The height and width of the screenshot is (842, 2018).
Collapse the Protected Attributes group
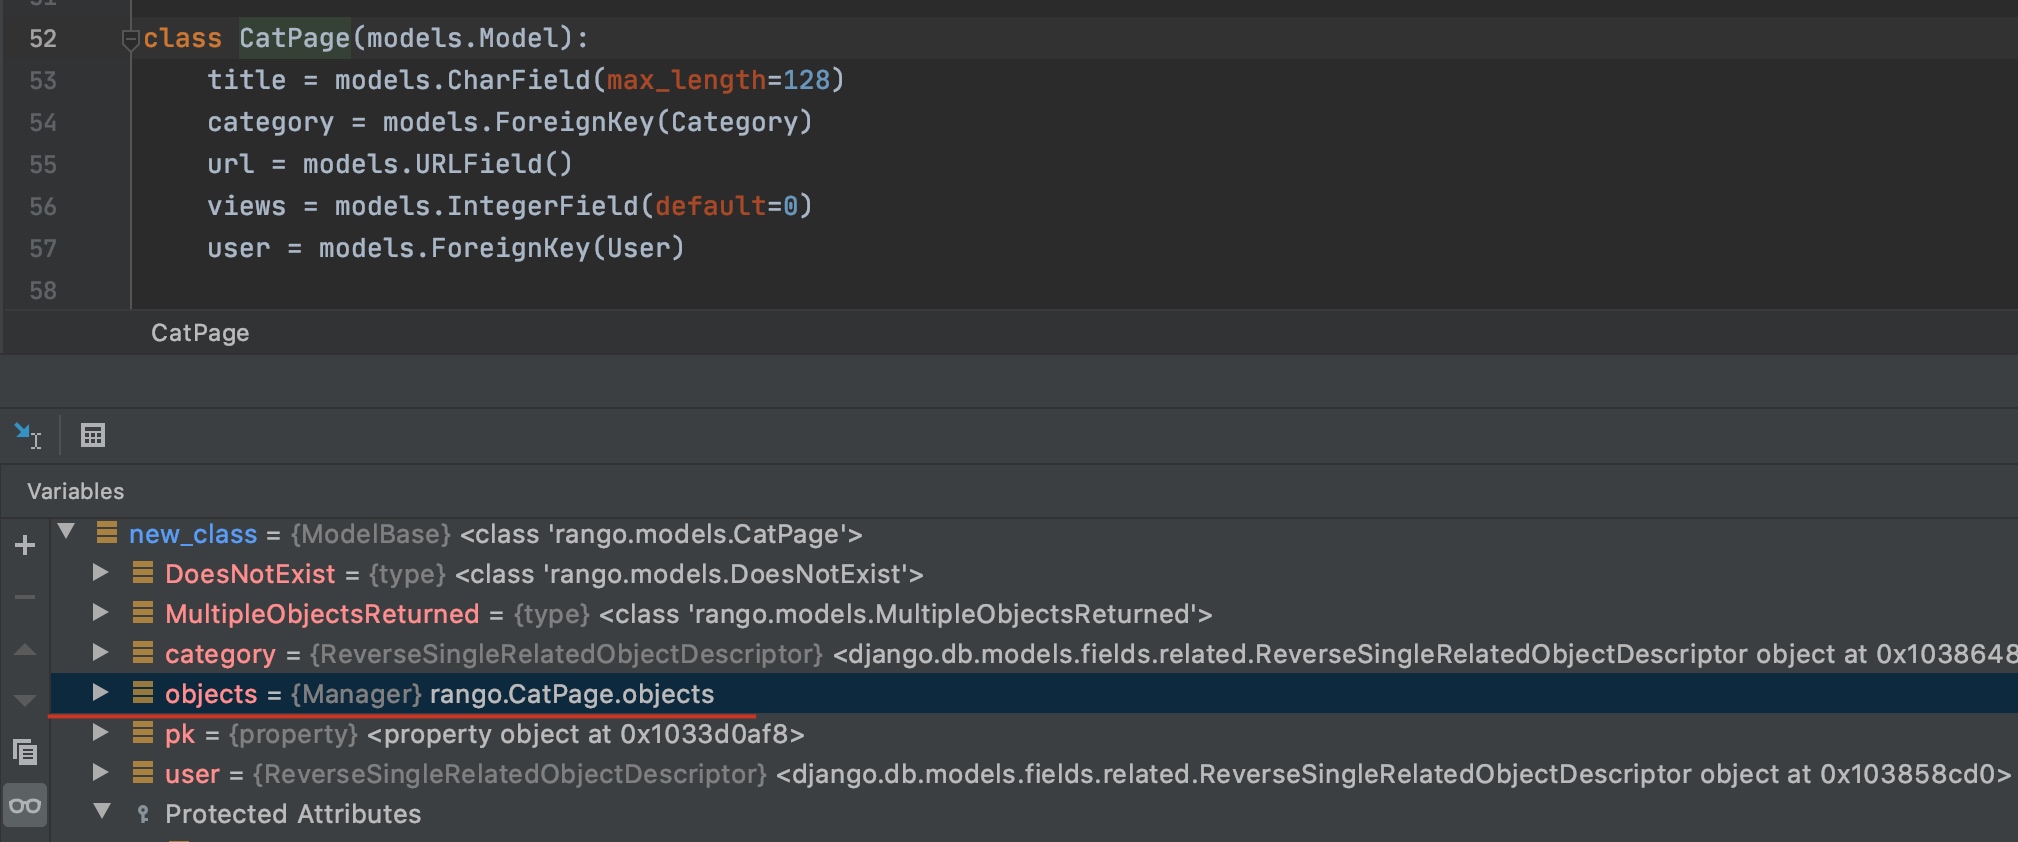click(101, 812)
